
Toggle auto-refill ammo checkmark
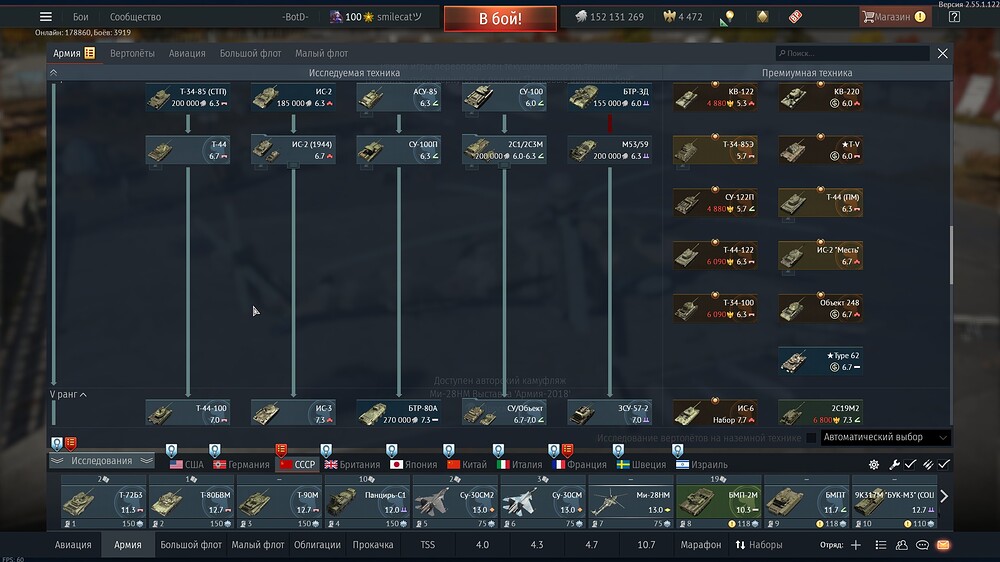click(944, 464)
